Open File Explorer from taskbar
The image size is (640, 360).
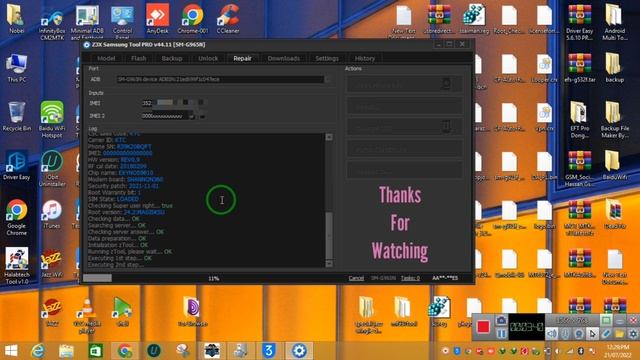[x=66, y=351]
